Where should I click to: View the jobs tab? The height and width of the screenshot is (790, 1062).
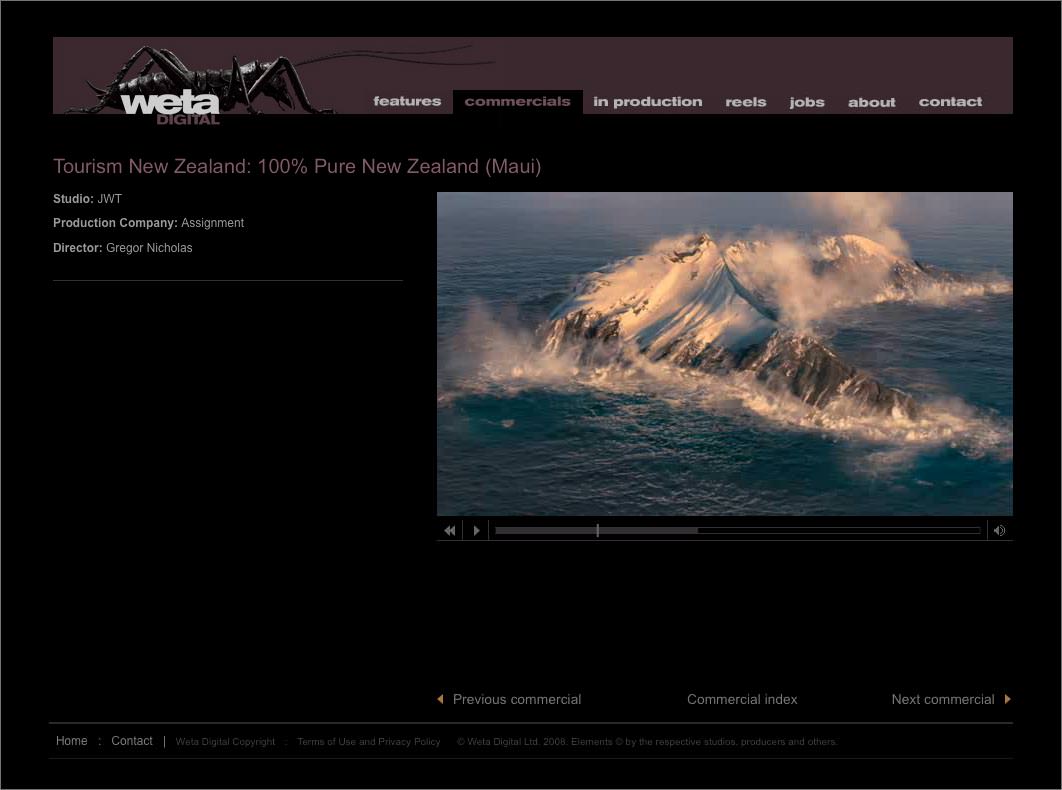point(807,102)
